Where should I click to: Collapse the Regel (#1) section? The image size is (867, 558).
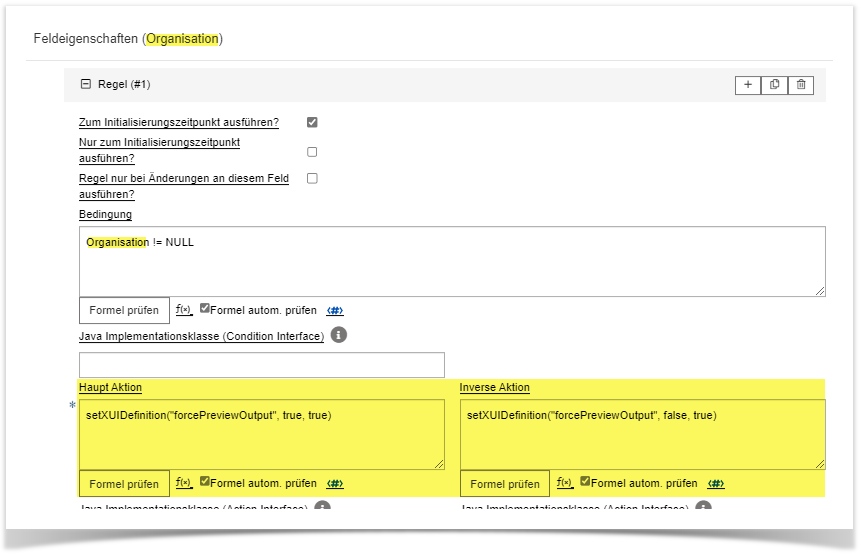coord(85,85)
